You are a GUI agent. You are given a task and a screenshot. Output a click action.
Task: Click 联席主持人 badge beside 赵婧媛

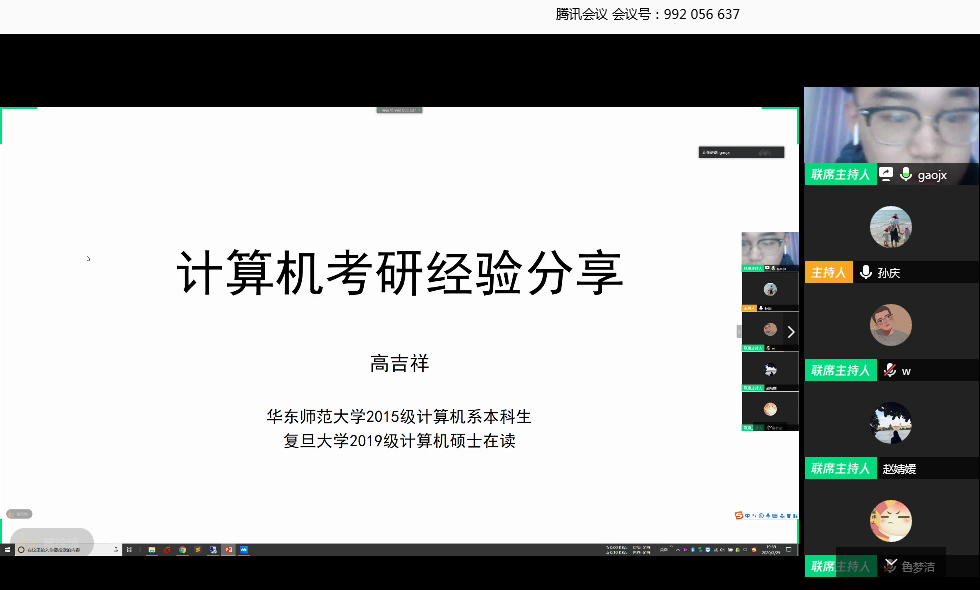click(840, 468)
